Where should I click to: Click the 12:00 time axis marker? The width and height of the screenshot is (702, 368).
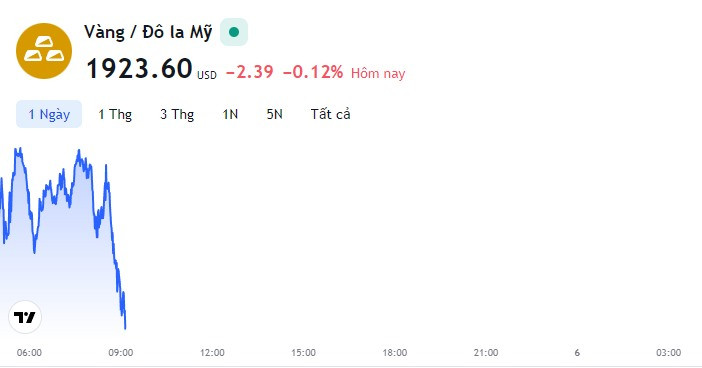click(212, 353)
